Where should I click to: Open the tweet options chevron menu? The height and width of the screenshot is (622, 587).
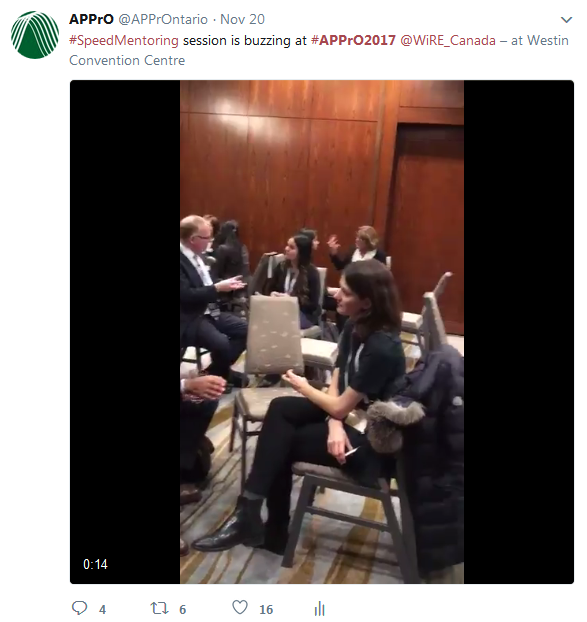[566, 19]
